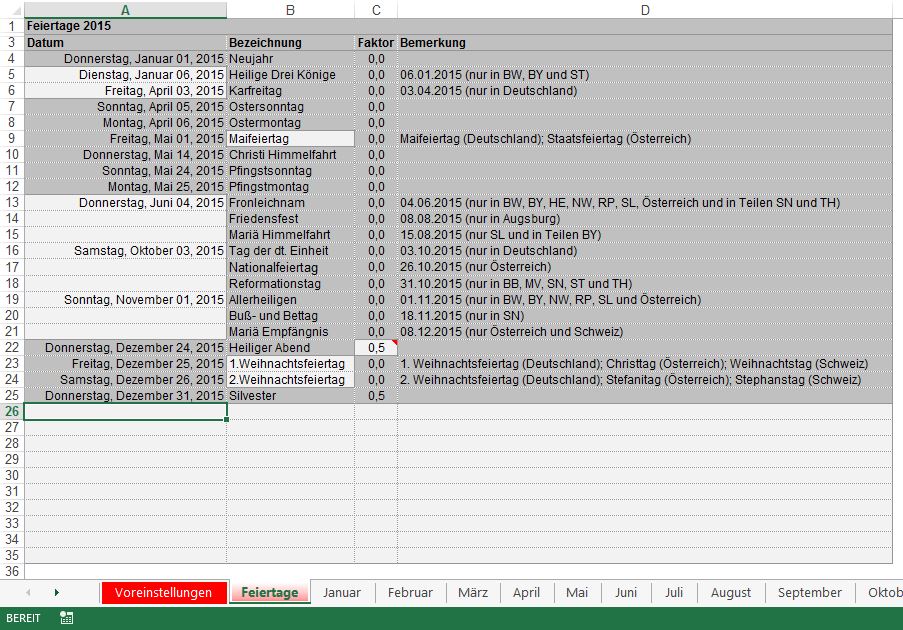Click the Maifeiertag cell in column B
Screen dimensions: 903x630
[x=290, y=139]
